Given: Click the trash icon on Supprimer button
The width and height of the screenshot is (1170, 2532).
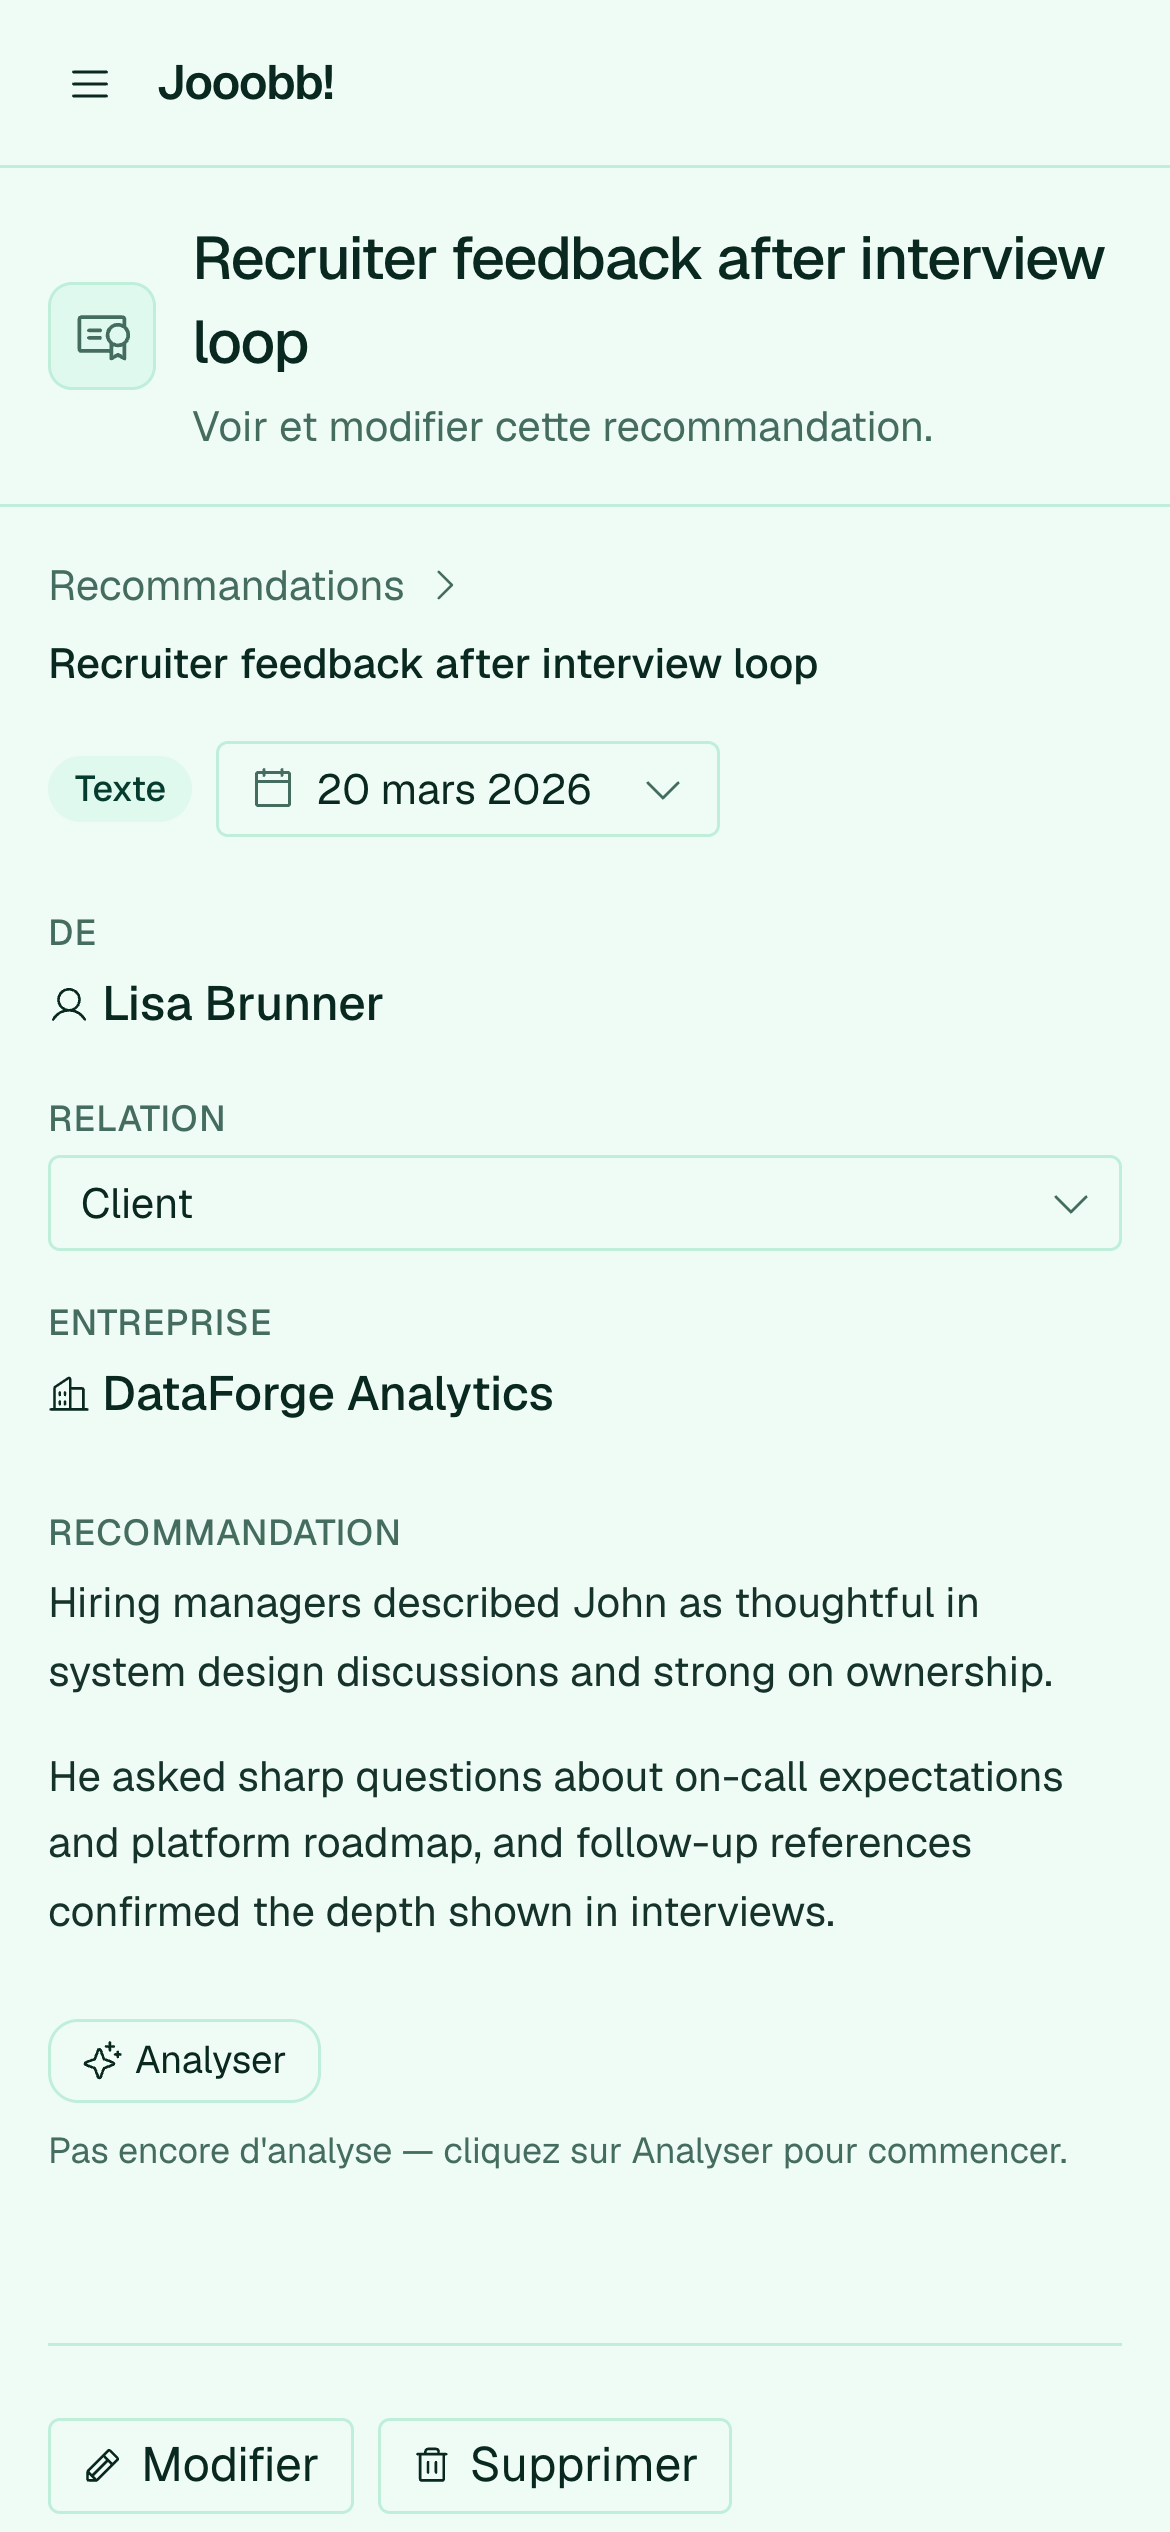Looking at the screenshot, I should click(x=432, y=2465).
